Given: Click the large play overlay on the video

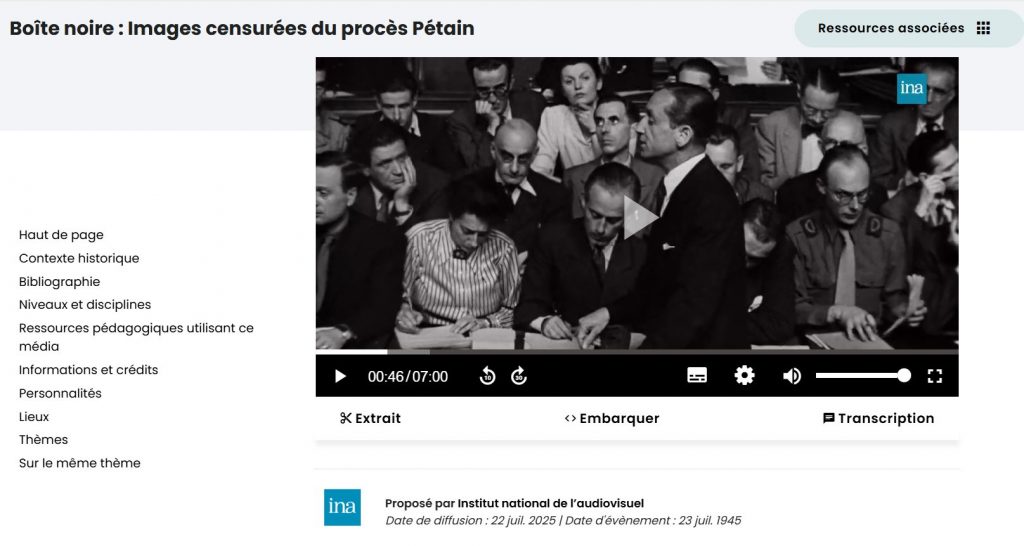Looking at the screenshot, I should tap(638, 217).
